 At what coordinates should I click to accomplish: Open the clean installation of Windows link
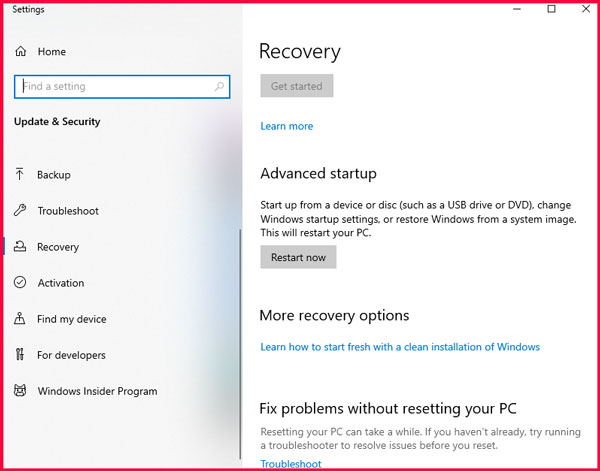400,347
